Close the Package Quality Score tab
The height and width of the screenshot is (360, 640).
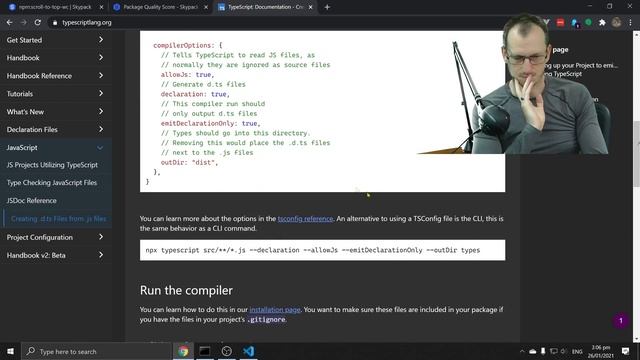[x=206, y=7]
